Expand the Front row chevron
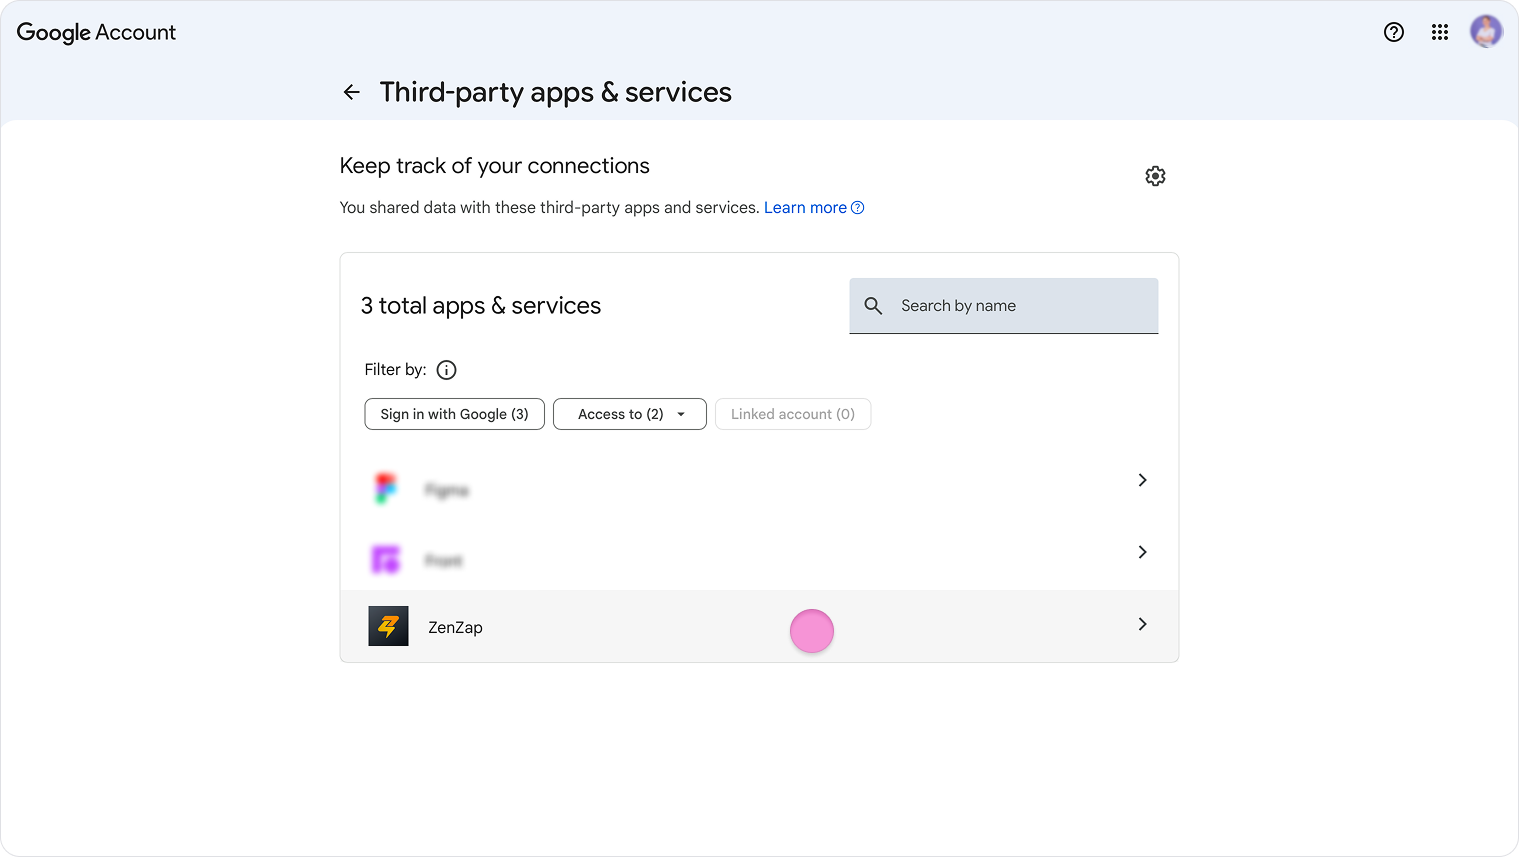The width and height of the screenshot is (1519, 857). (x=1142, y=552)
